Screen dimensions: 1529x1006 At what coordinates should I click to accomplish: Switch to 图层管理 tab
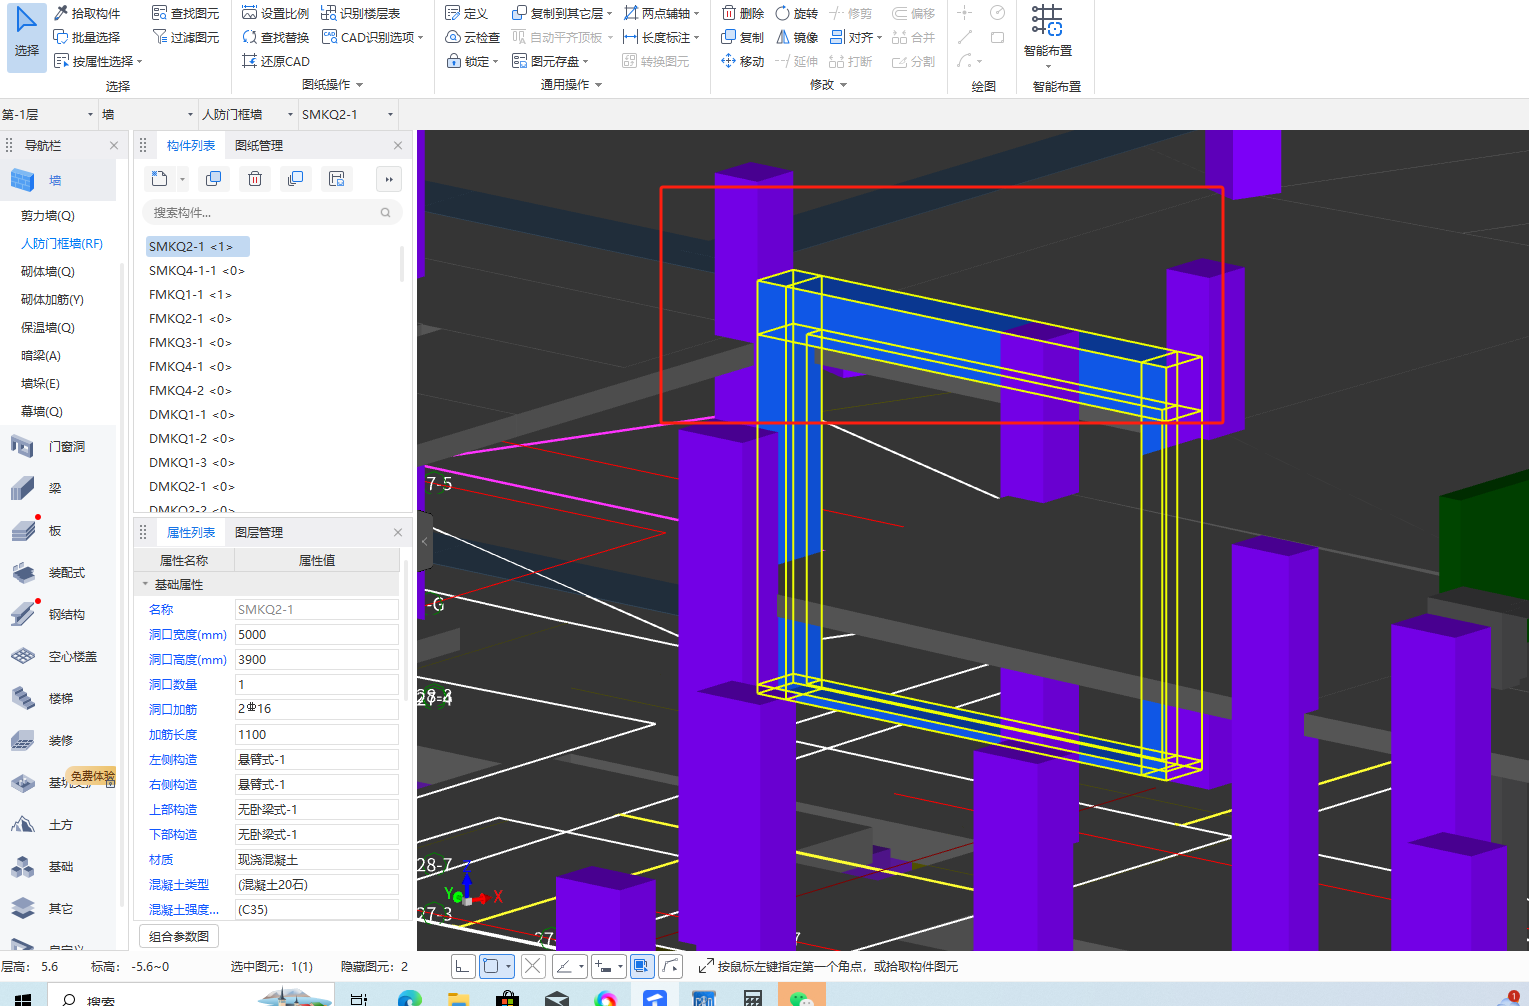coord(258,532)
